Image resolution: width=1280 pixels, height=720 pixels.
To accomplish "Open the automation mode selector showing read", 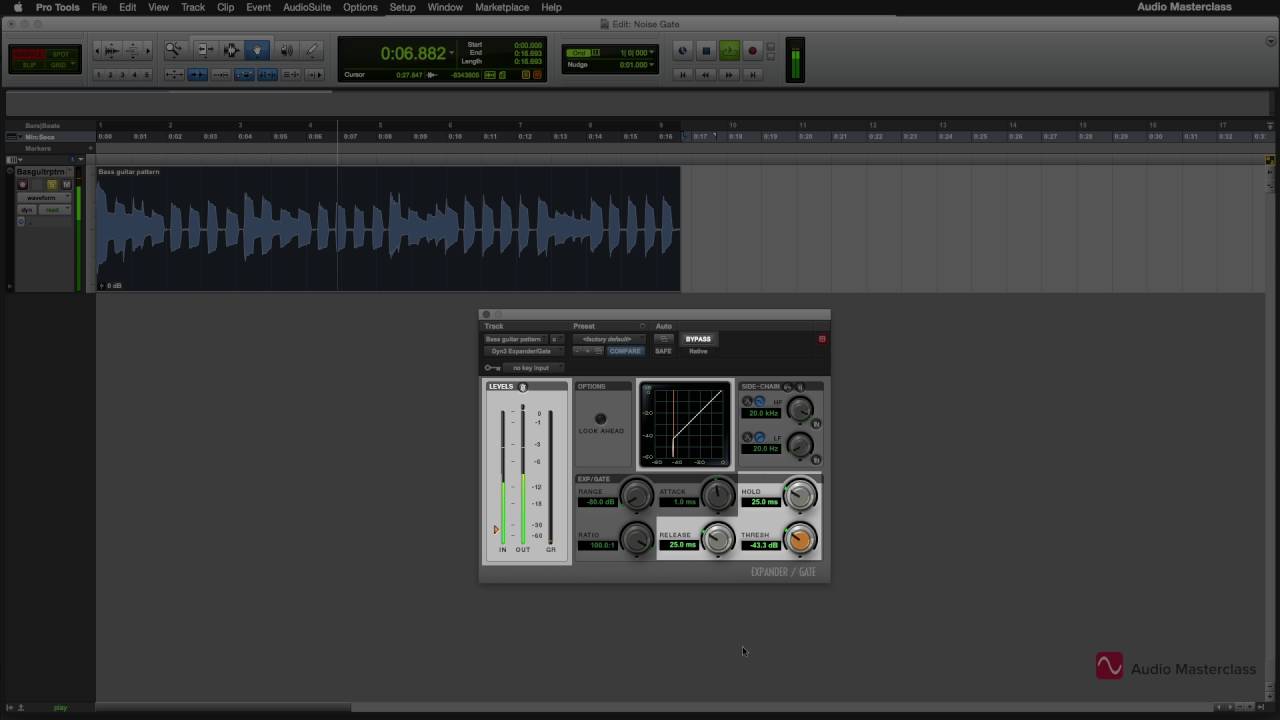I will [55, 210].
